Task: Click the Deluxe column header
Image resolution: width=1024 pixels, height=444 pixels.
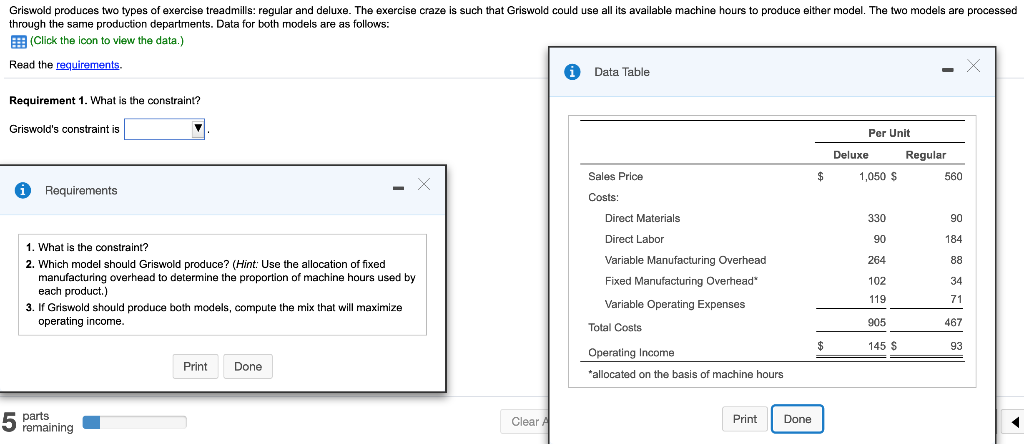Action: pos(851,155)
